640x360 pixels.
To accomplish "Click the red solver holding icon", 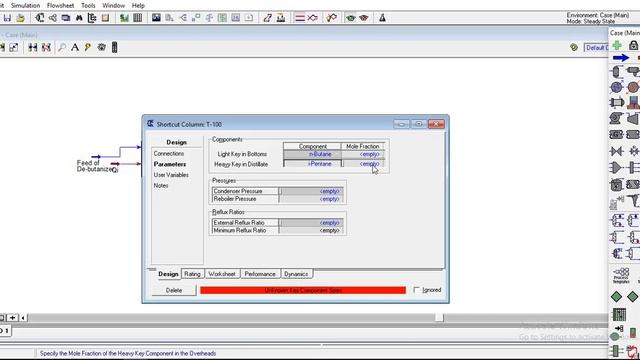I will point(364,18).
